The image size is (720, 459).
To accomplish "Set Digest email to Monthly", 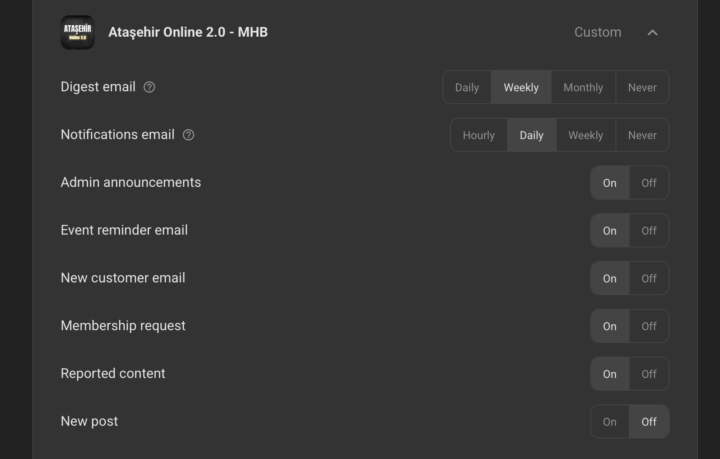I will tap(583, 87).
